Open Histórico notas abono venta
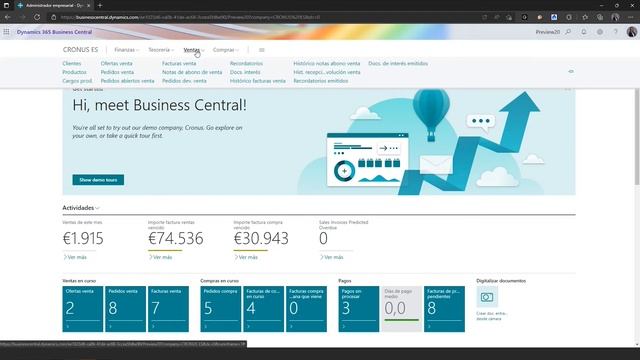The height and width of the screenshot is (360, 640). tap(327, 63)
